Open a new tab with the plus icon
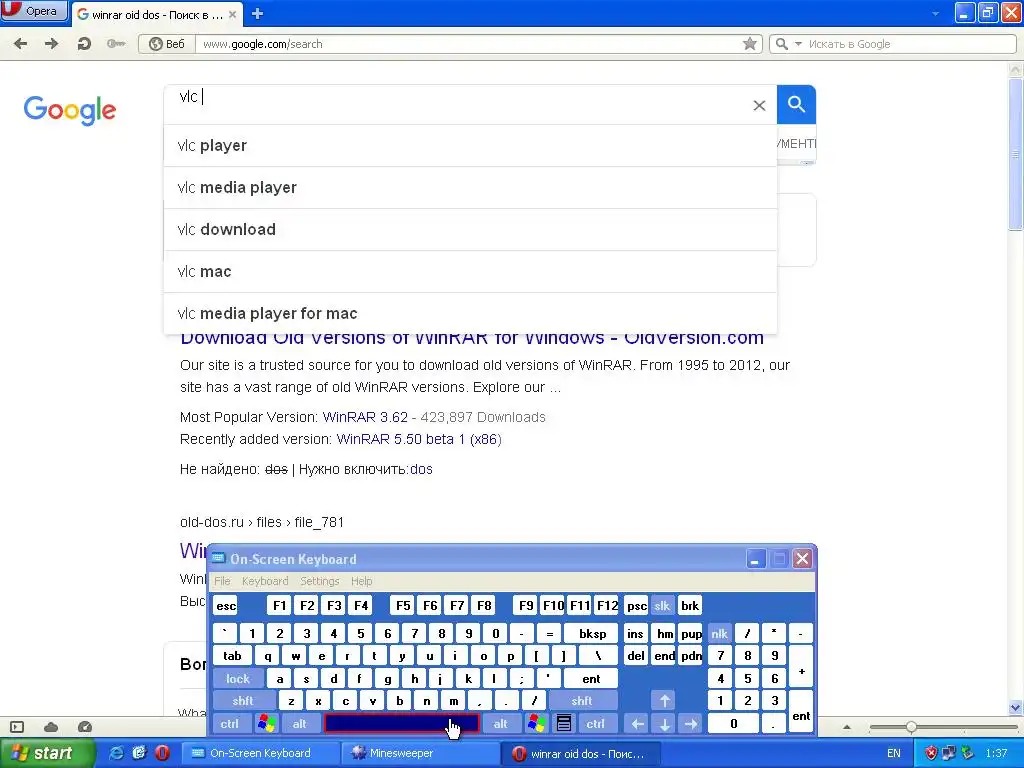The height and width of the screenshot is (768, 1024). click(x=257, y=14)
